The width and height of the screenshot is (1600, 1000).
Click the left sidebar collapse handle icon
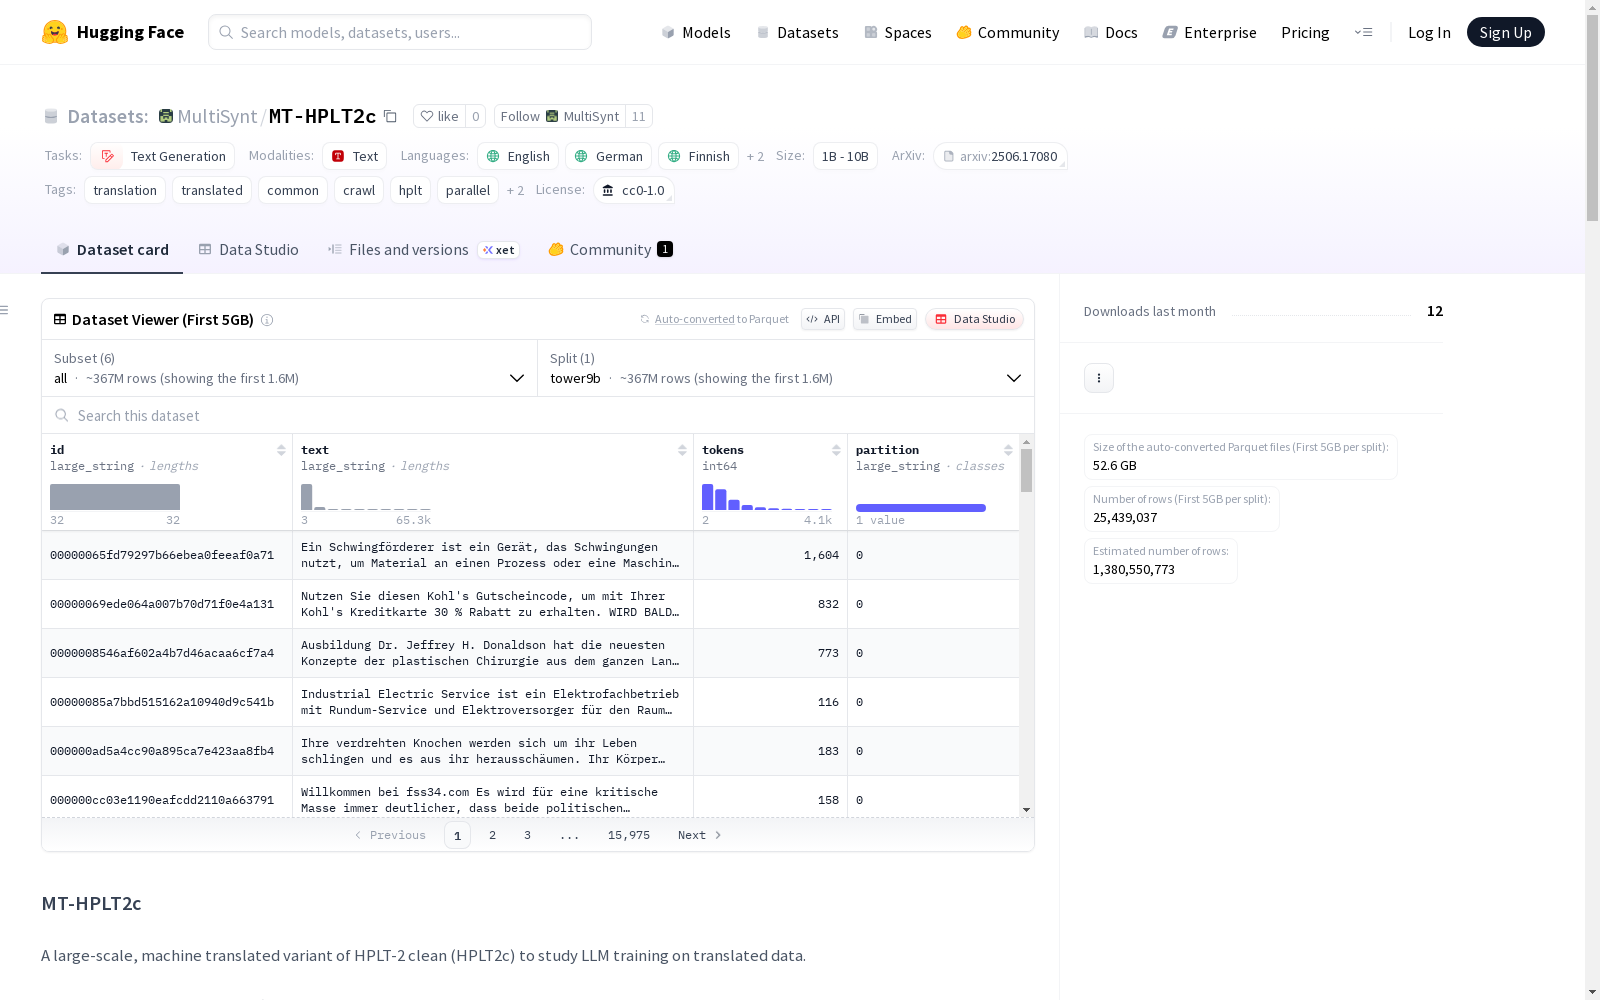[x=5, y=310]
